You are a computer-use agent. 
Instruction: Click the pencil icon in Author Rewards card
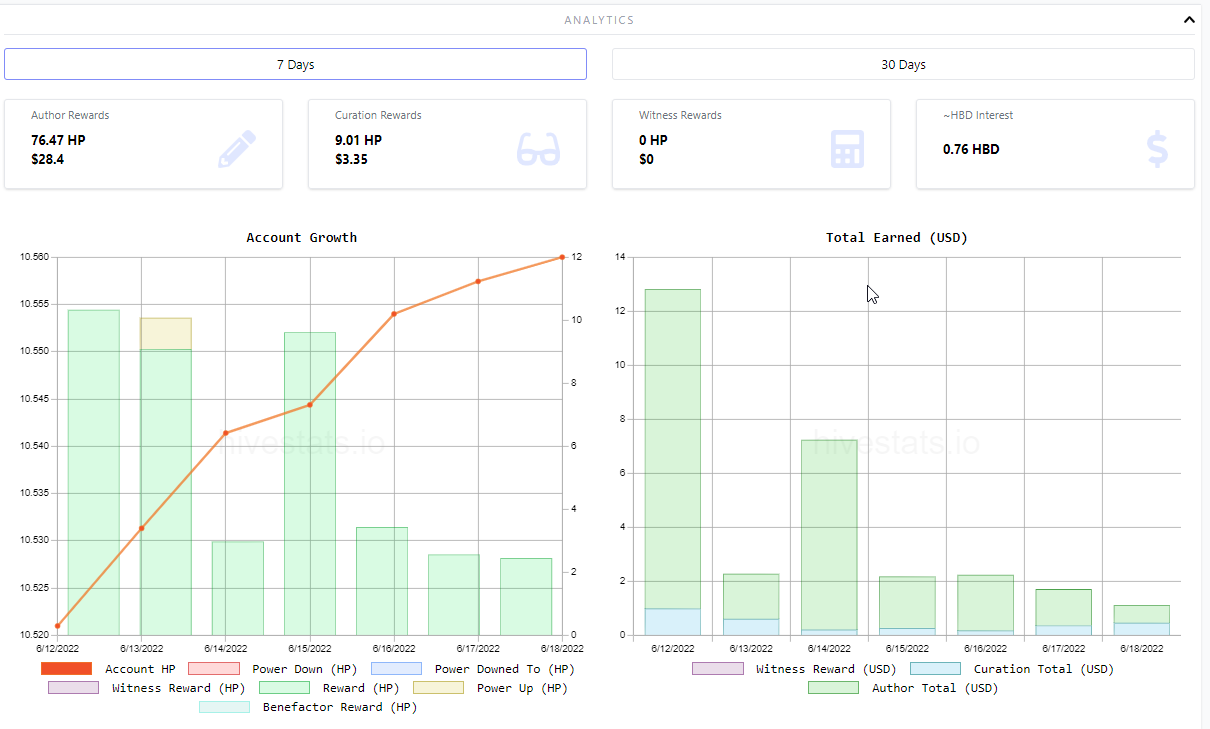237,149
